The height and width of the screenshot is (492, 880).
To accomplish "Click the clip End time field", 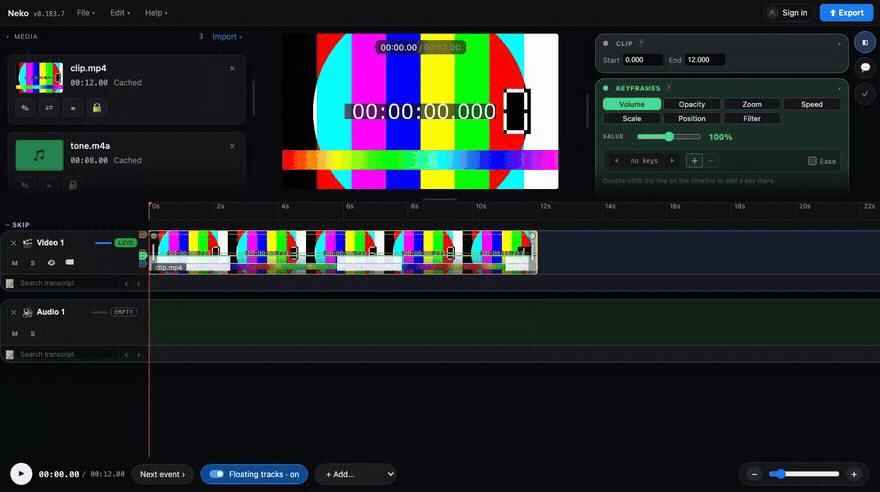I will tap(704, 60).
